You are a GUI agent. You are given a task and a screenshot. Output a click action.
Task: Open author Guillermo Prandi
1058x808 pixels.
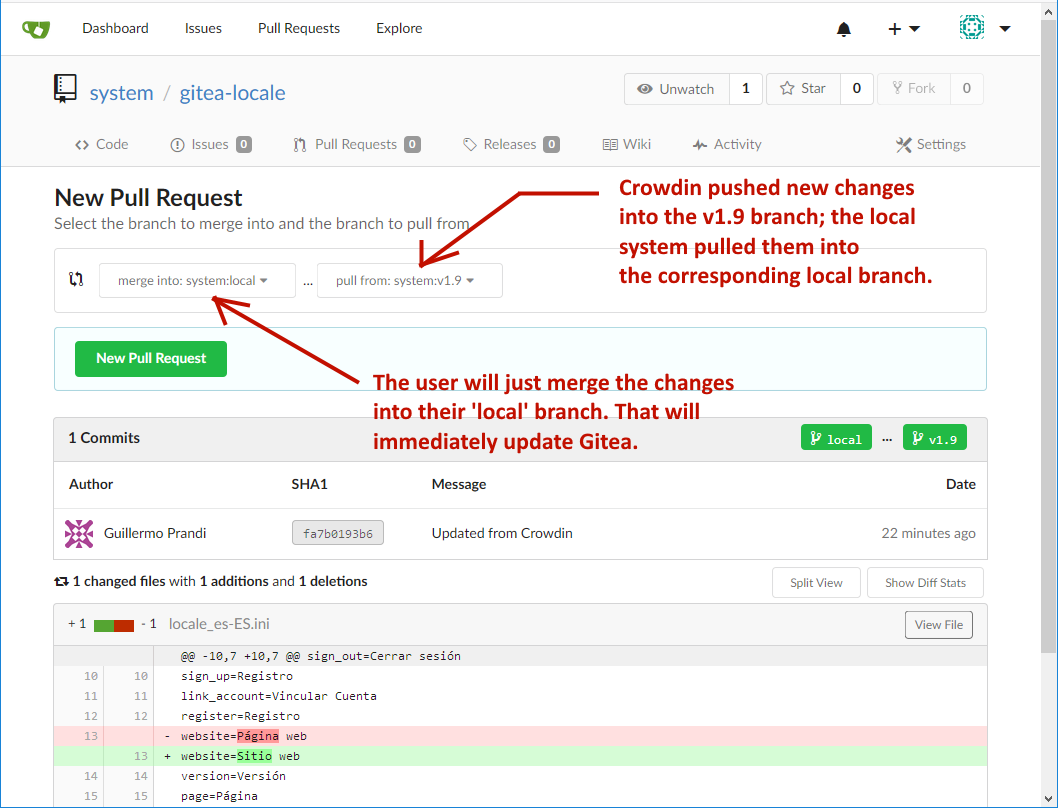[155, 533]
